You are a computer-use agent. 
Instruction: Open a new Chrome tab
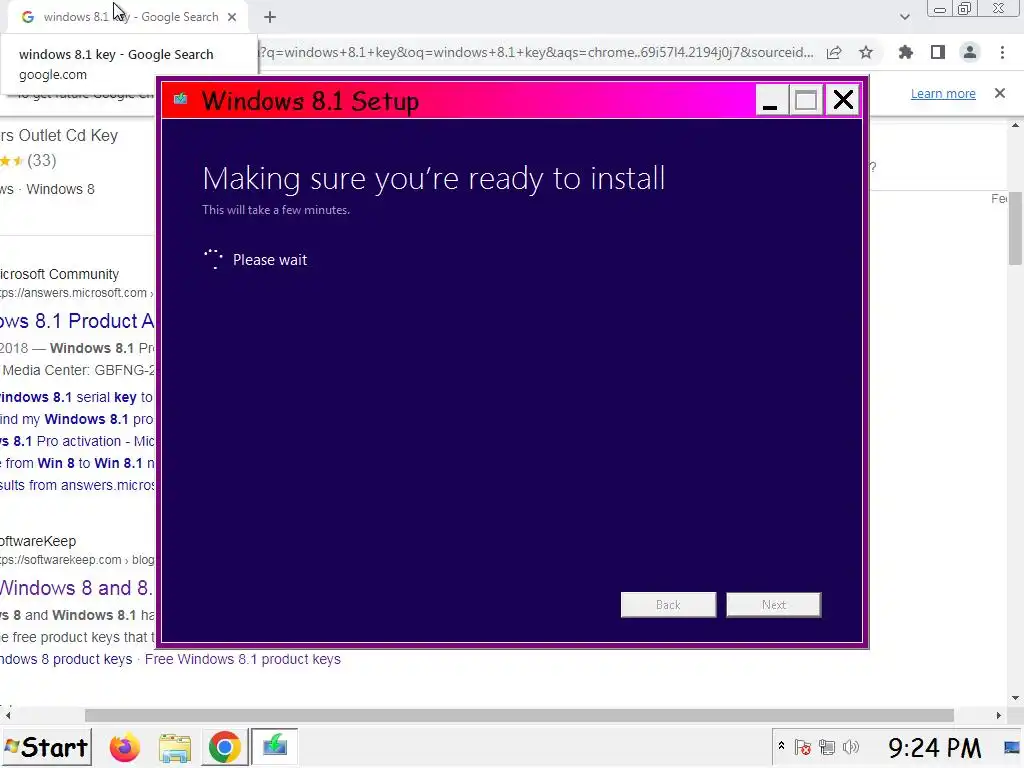point(270,17)
